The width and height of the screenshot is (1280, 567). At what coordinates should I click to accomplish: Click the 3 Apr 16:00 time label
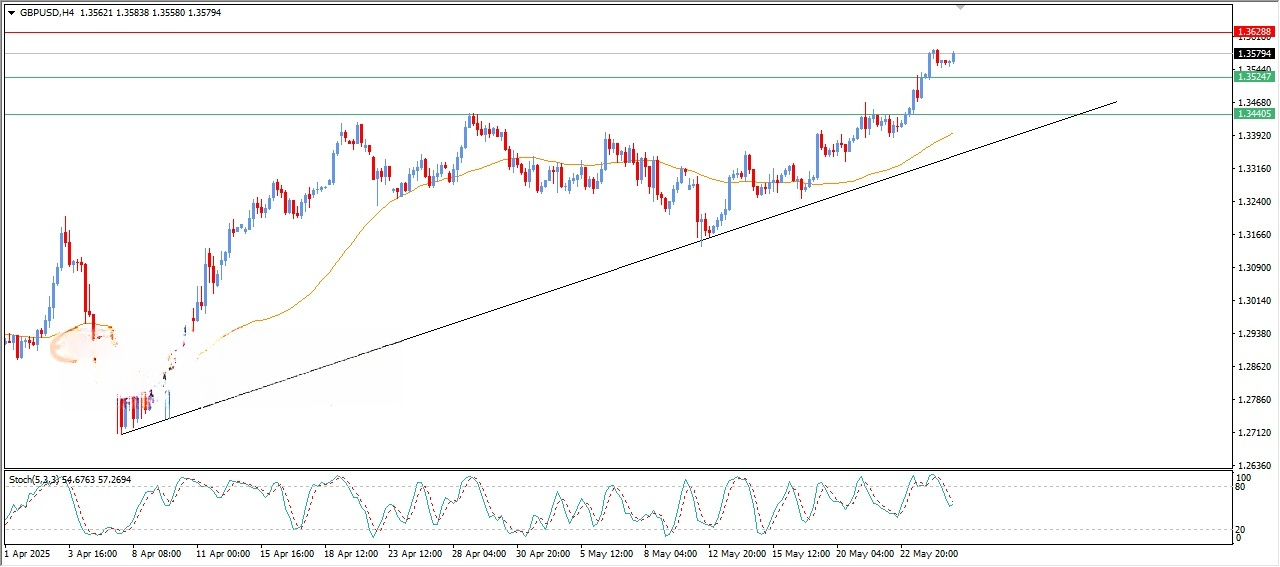[92, 553]
